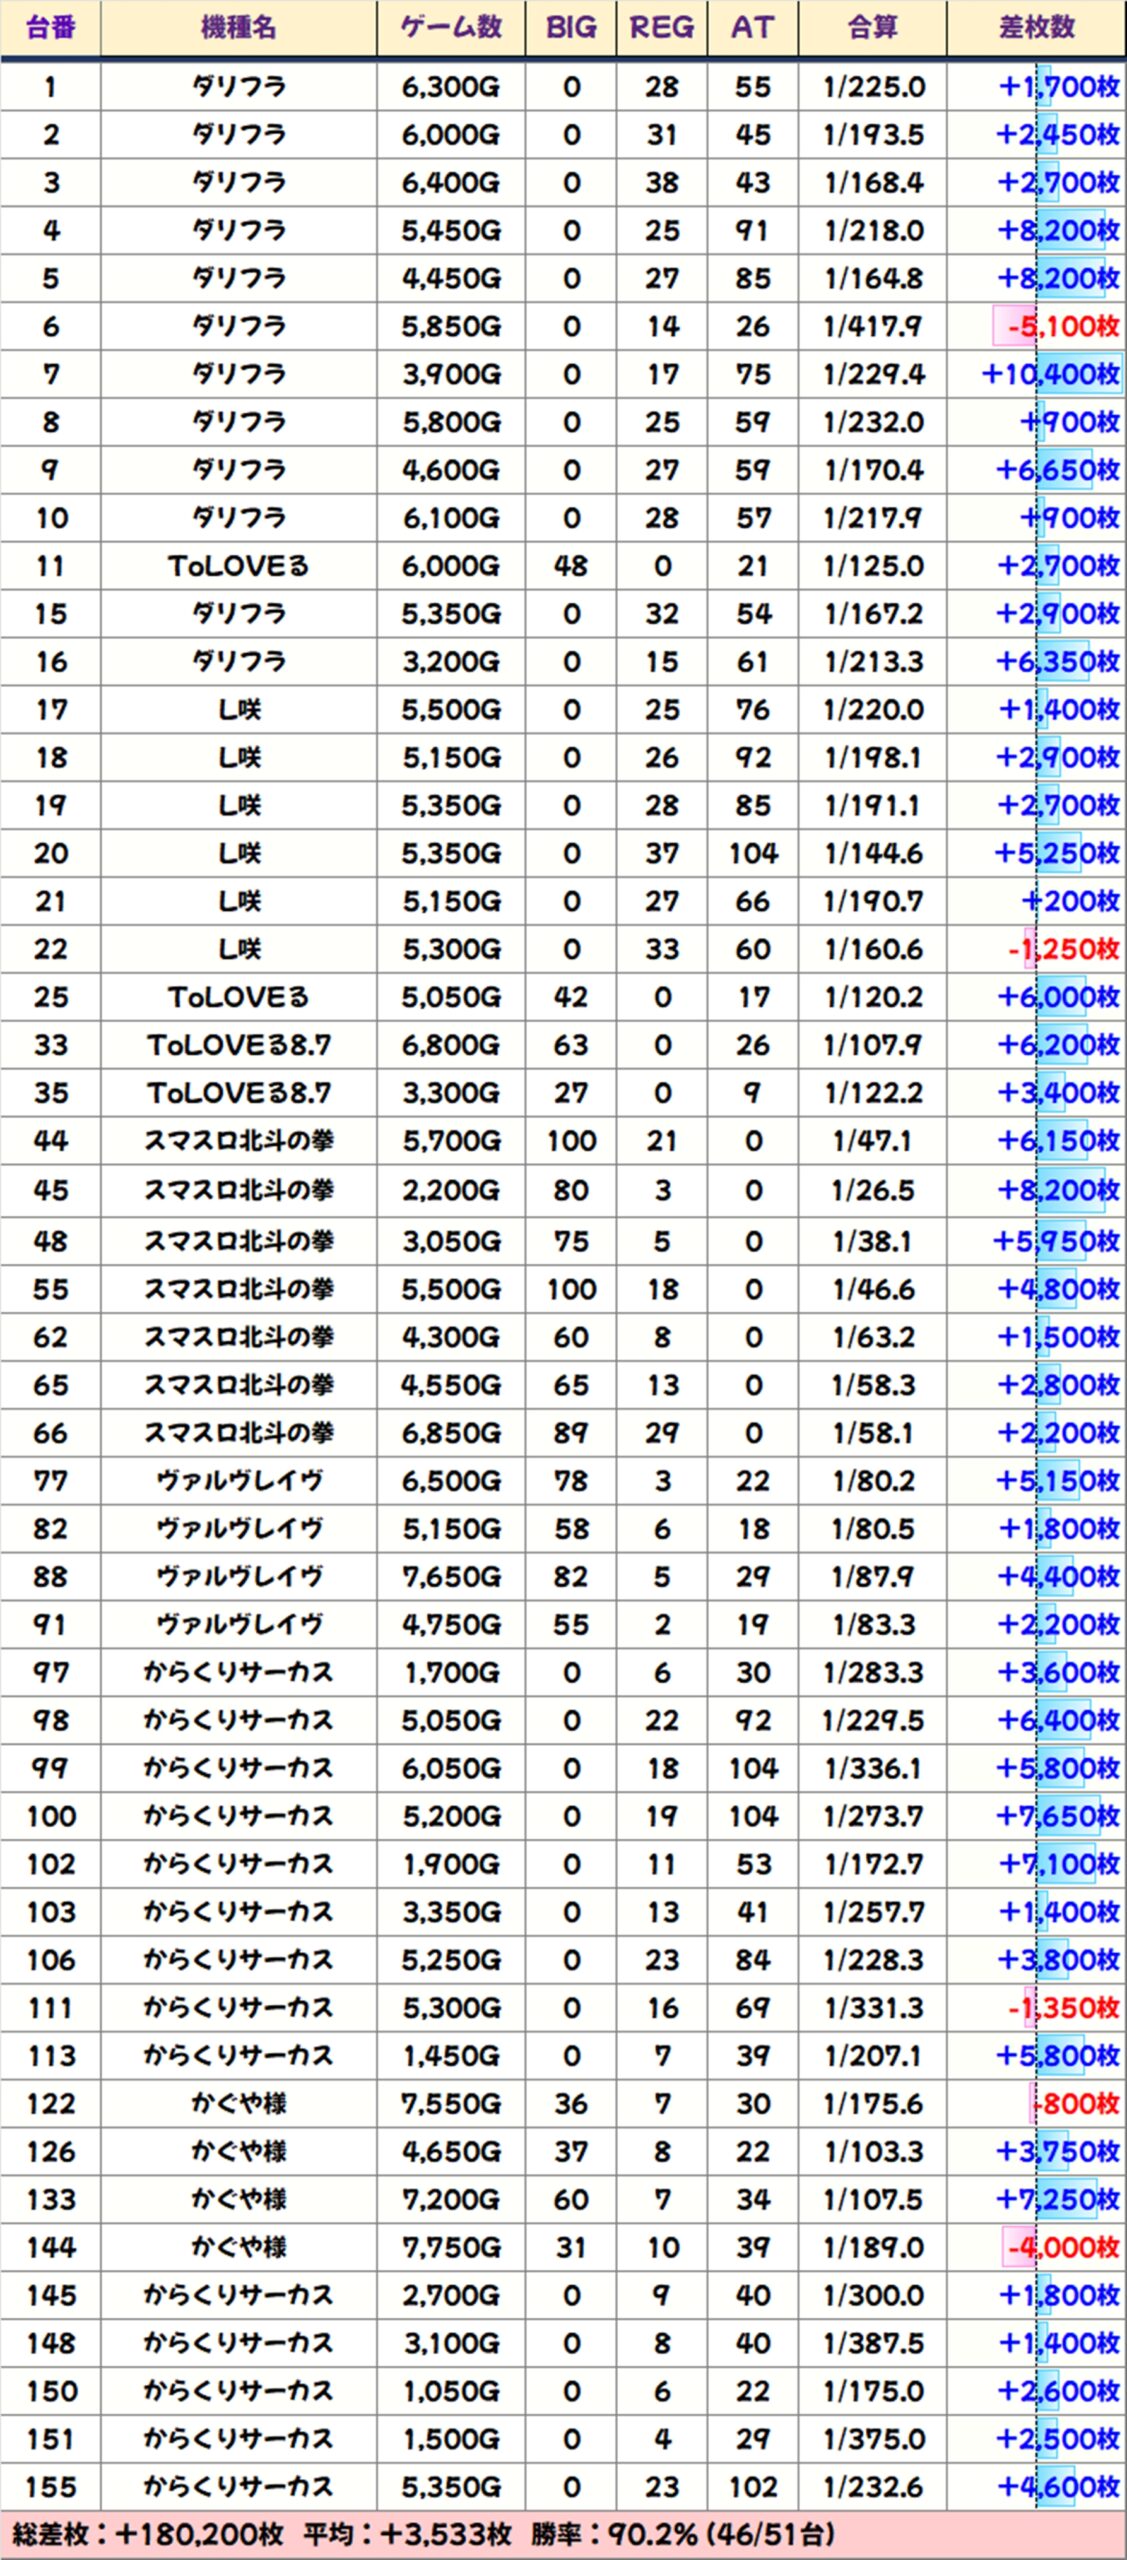Click the 総差枚 +180,200枚 summary text
The height and width of the screenshot is (2560, 1127).
click(148, 2535)
